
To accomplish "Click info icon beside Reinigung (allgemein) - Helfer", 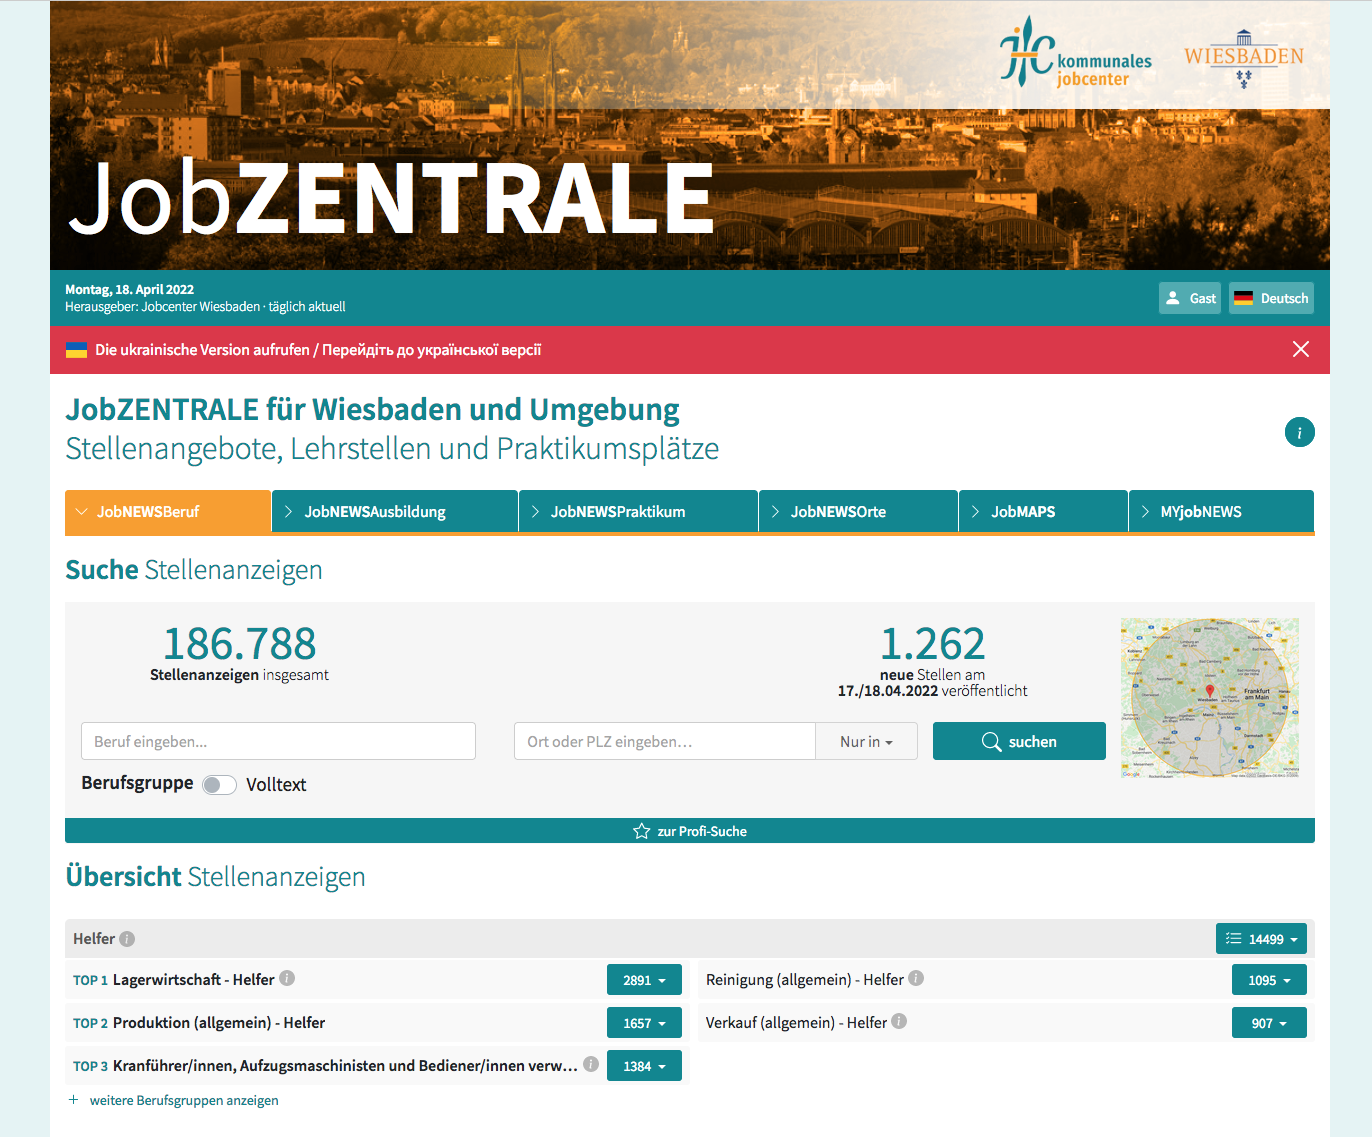I will 916,979.
